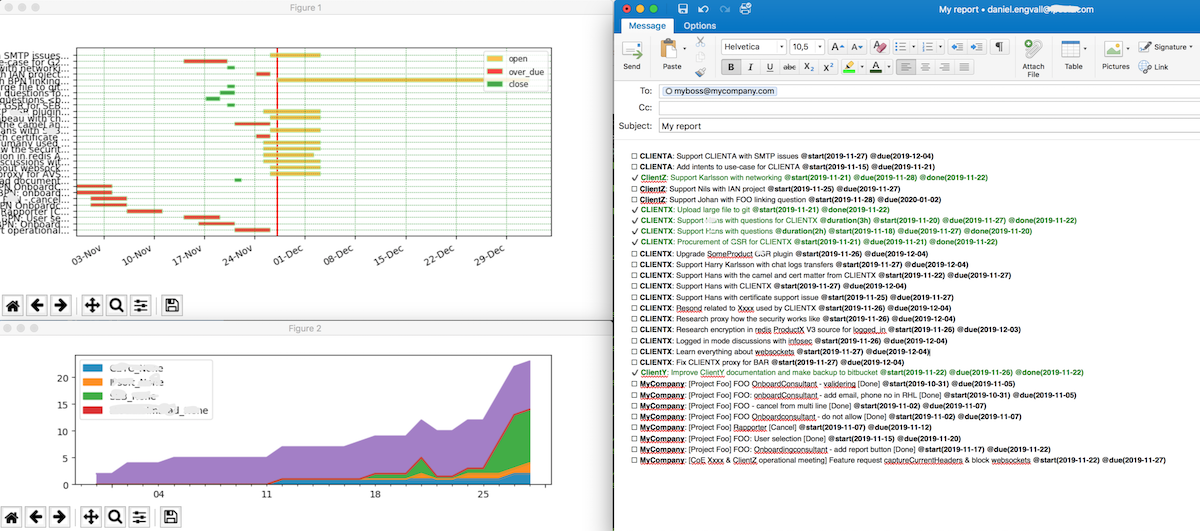The width and height of the screenshot is (1200, 531).
Task: Toggle Underline formatting in the message ribbon
Action: click(x=768, y=67)
